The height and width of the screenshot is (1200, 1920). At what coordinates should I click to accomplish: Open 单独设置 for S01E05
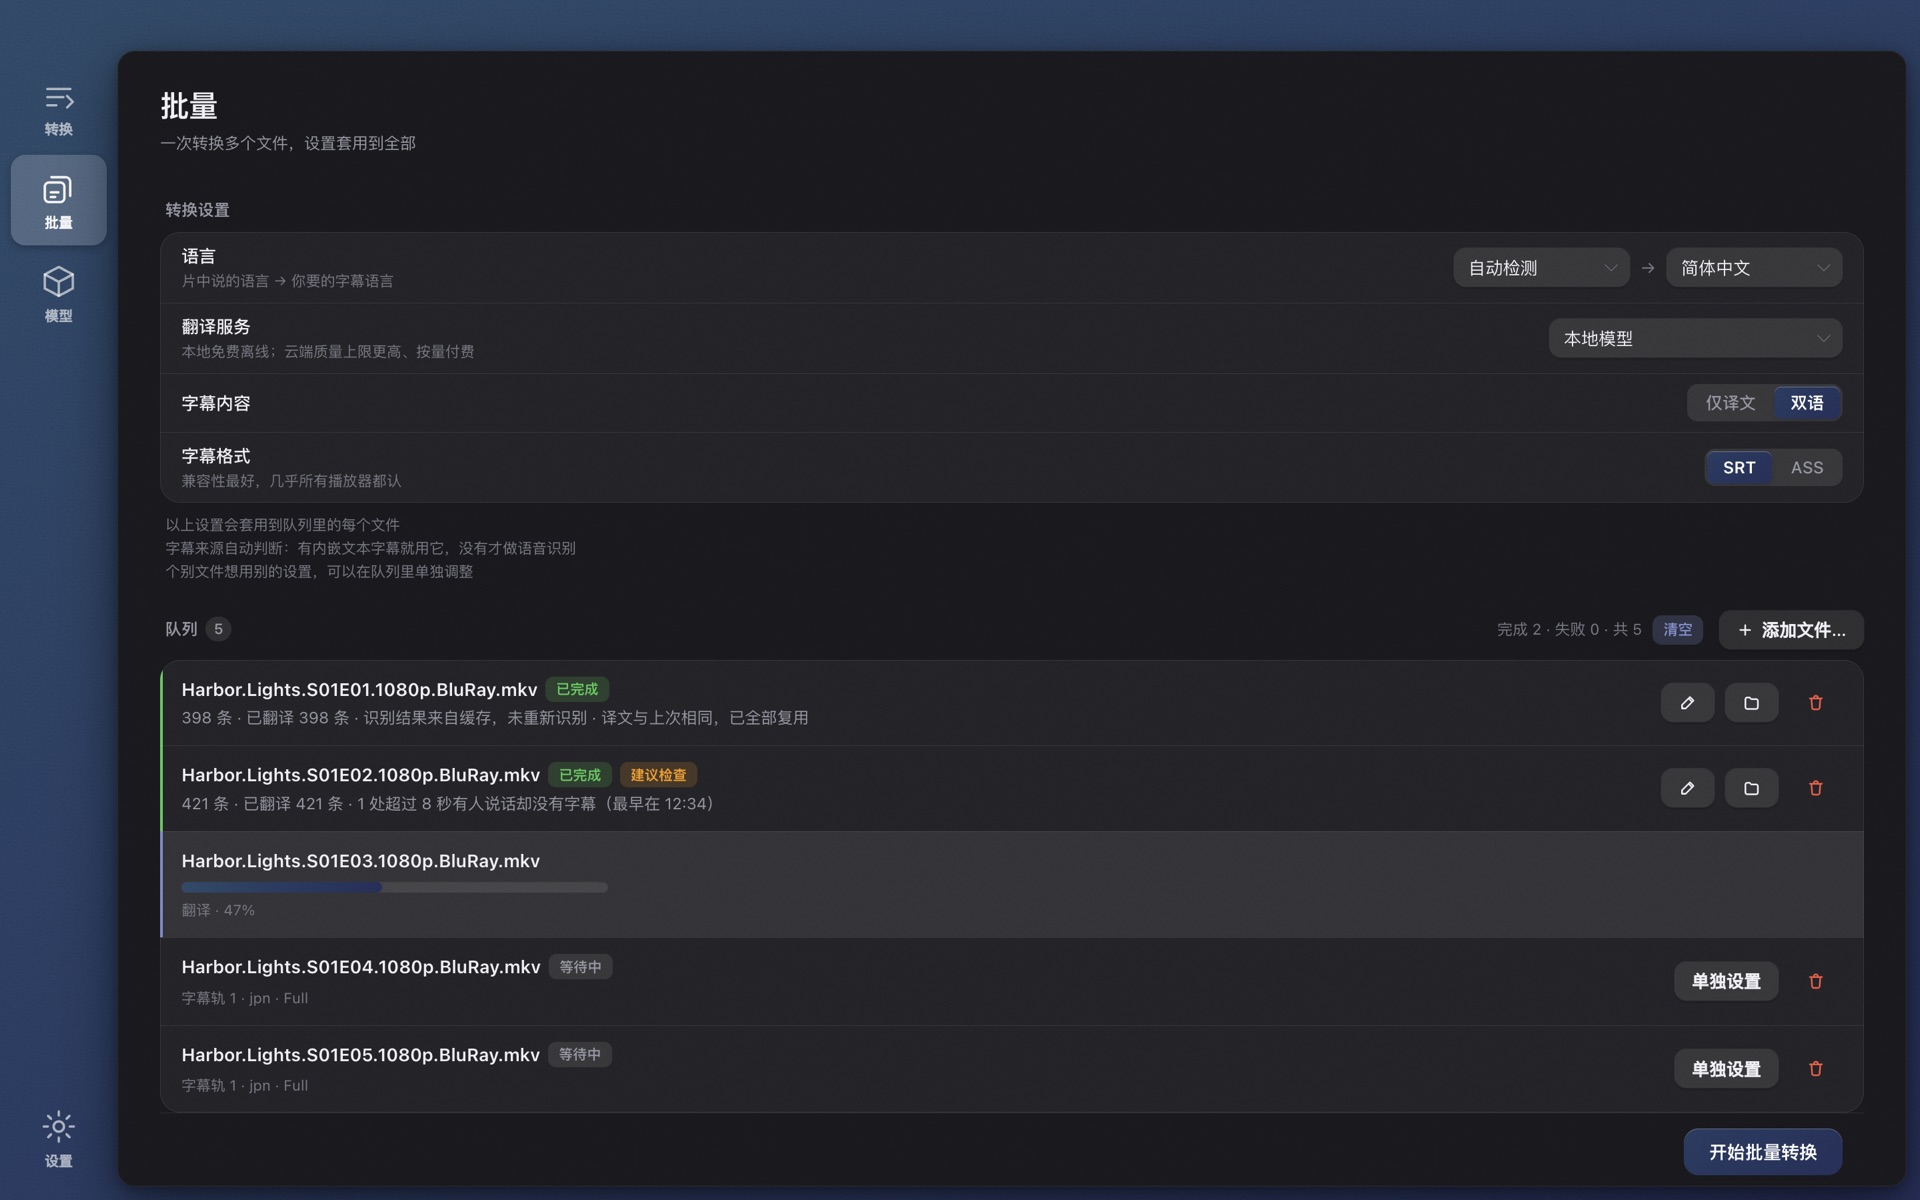pyautogui.click(x=1726, y=1069)
